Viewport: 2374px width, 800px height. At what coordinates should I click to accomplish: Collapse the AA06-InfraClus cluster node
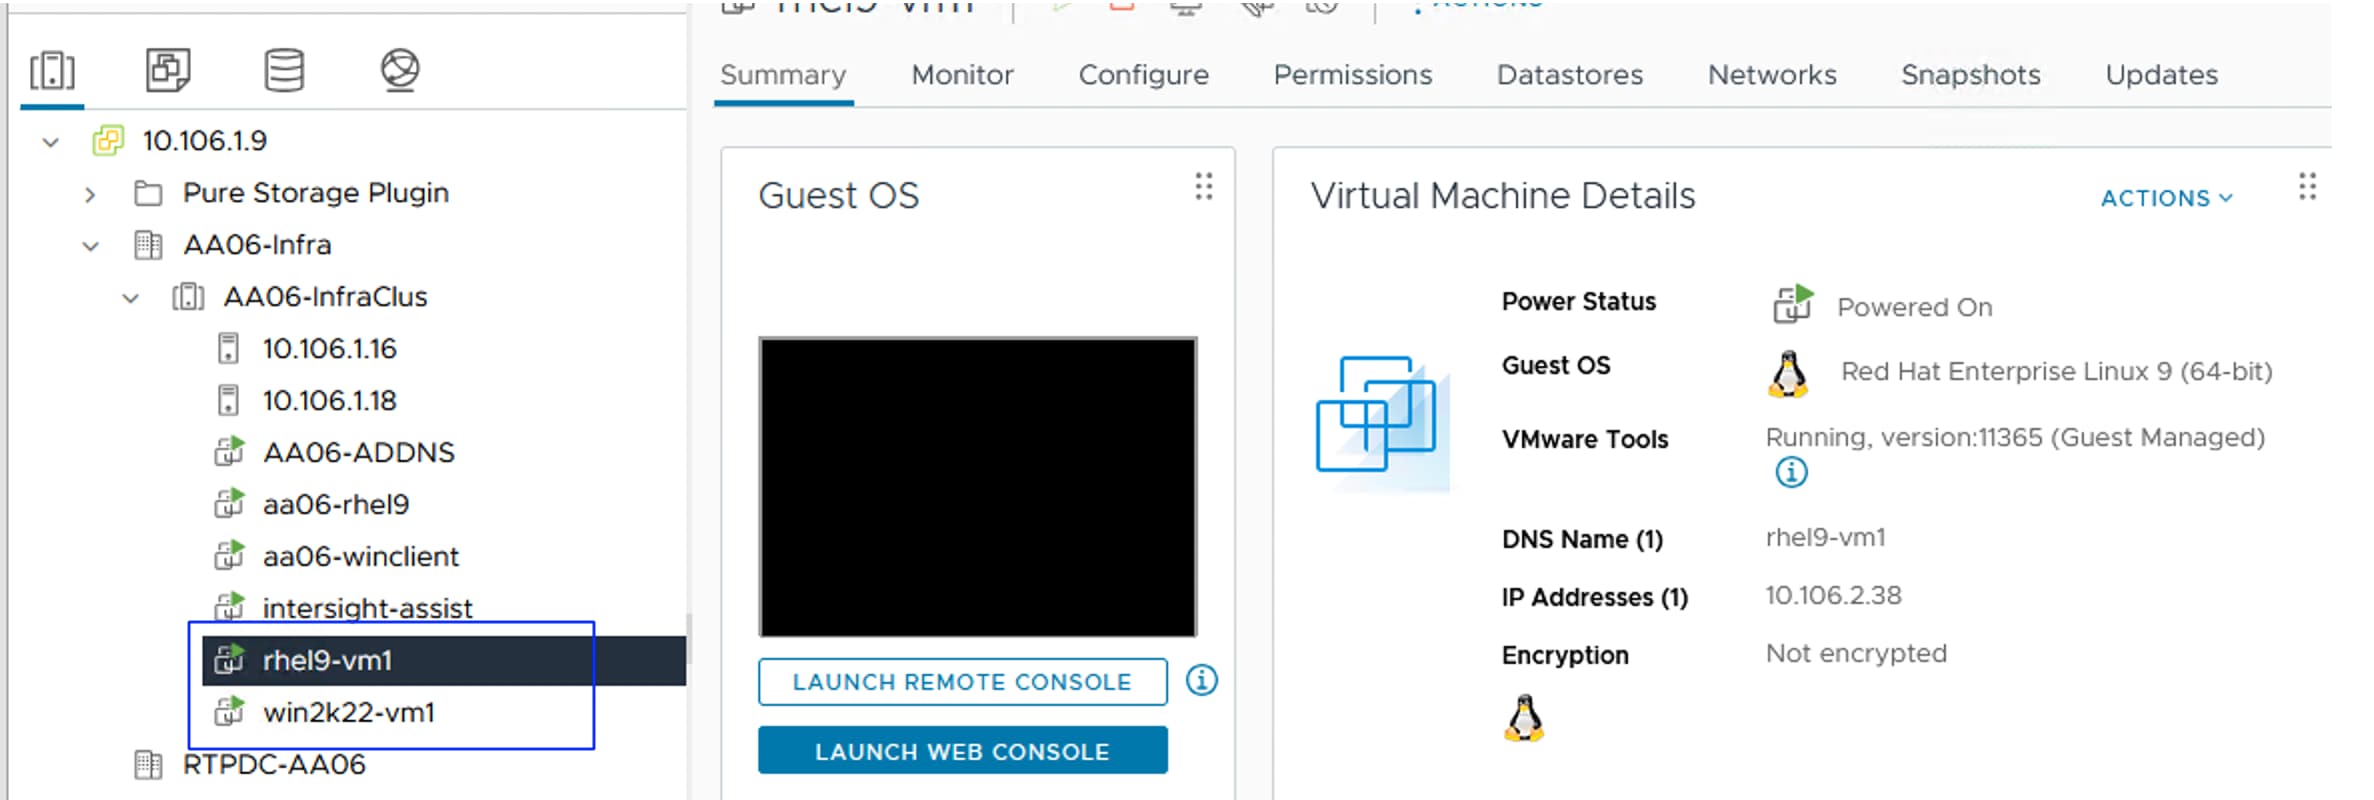[131, 297]
